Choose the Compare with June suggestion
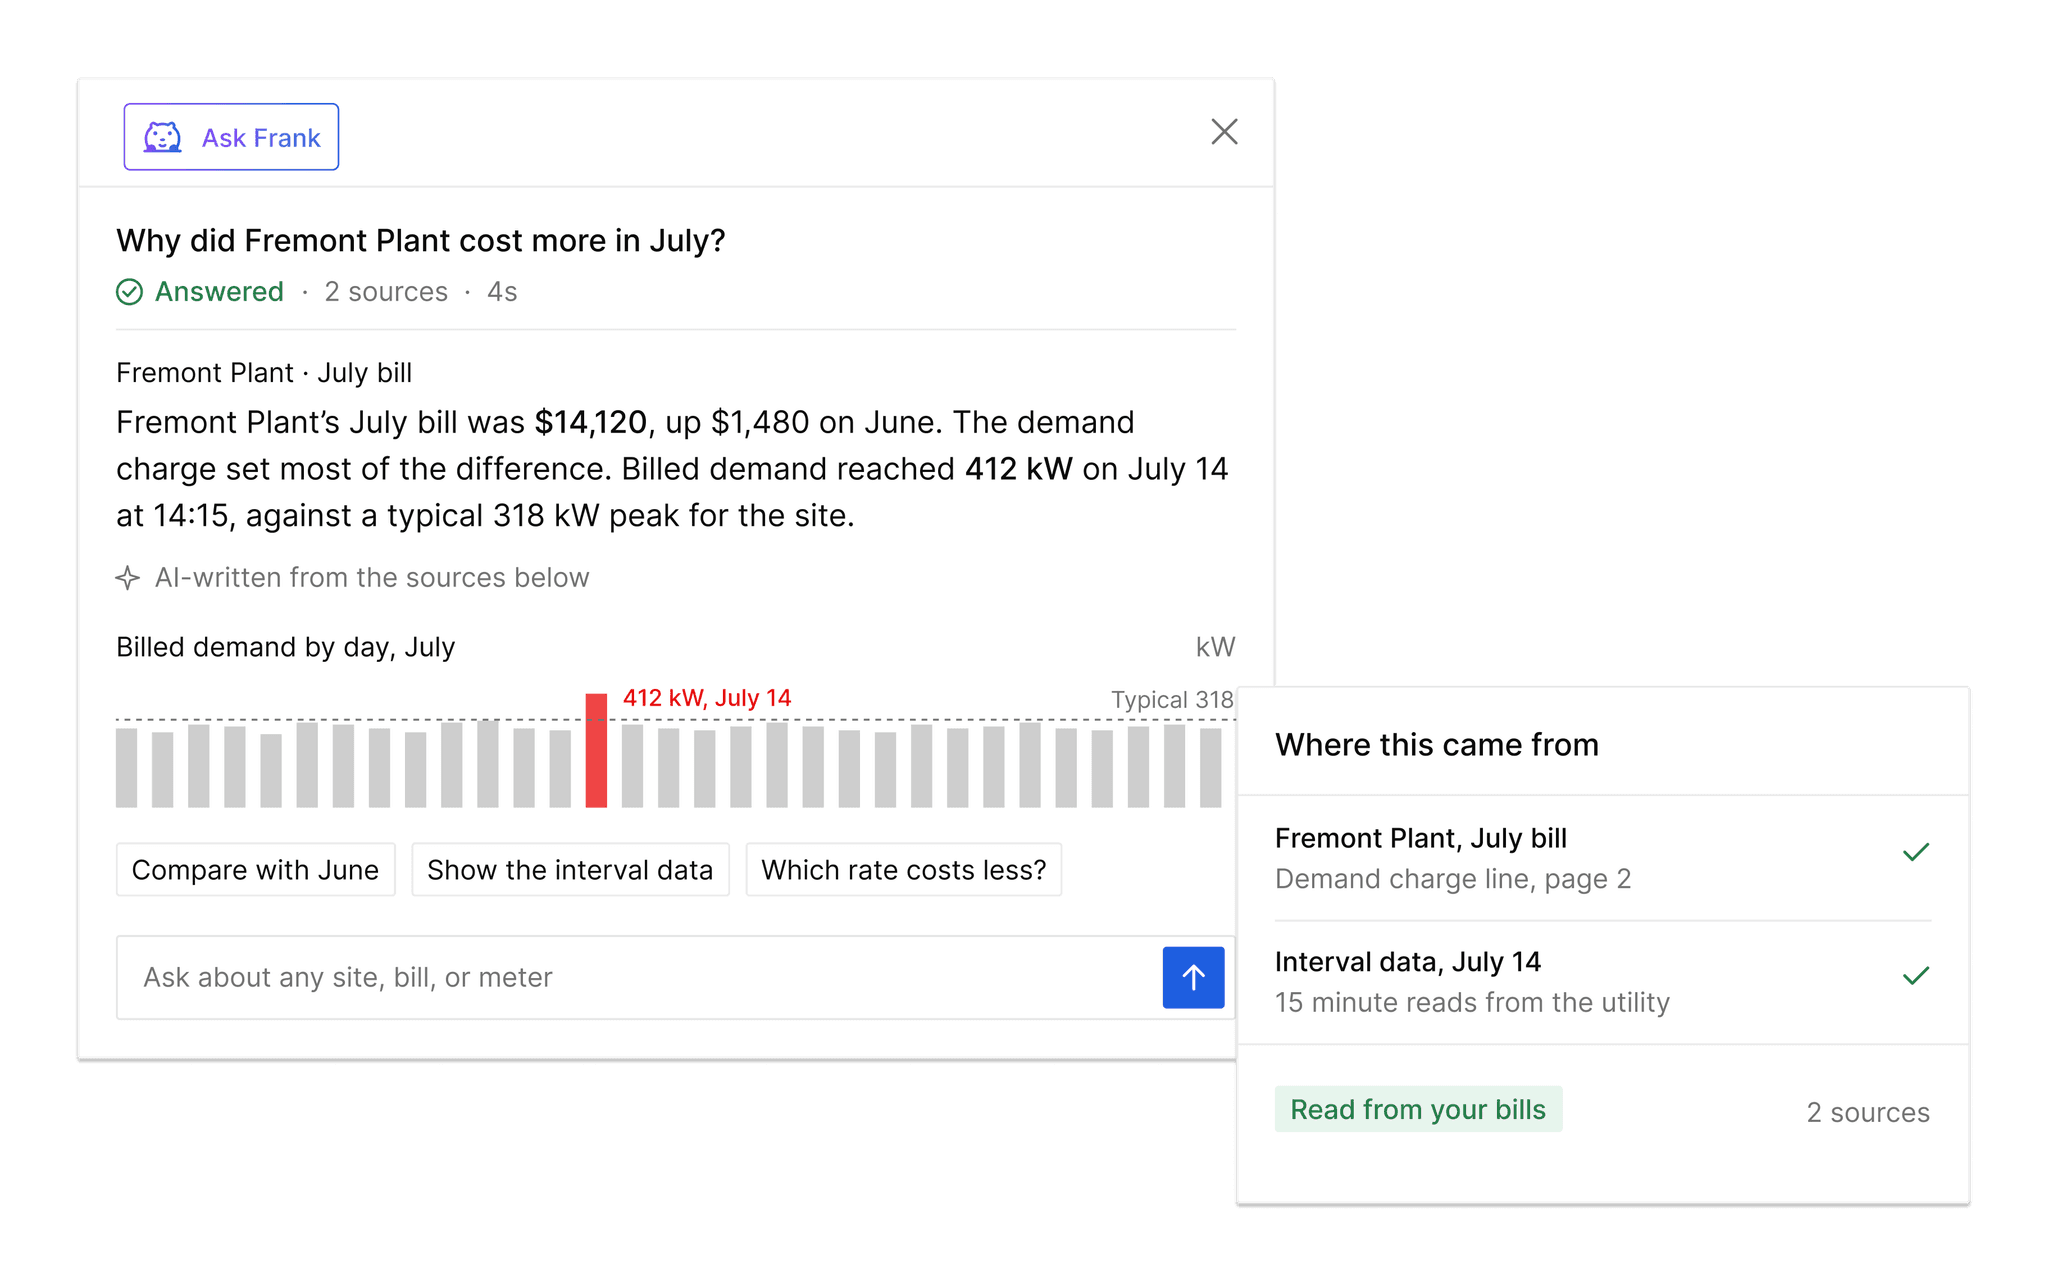 pos(255,870)
